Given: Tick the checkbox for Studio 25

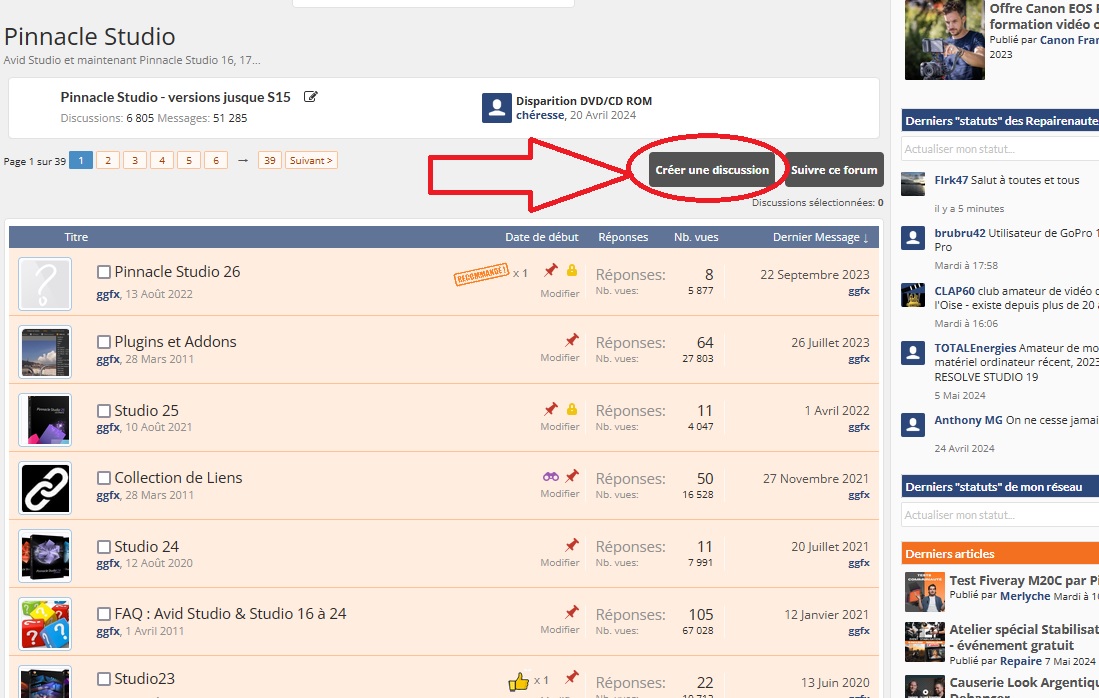Looking at the screenshot, I should click(x=104, y=411).
